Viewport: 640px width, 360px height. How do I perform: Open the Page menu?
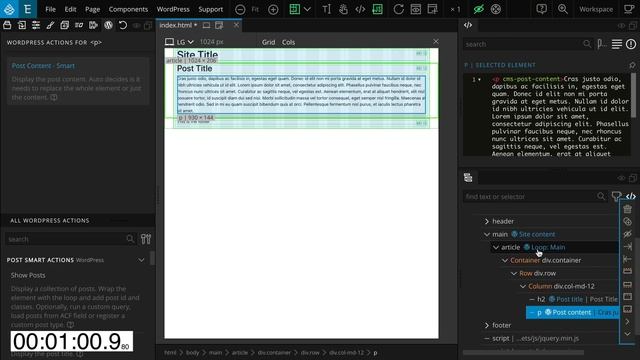tap(93, 9)
